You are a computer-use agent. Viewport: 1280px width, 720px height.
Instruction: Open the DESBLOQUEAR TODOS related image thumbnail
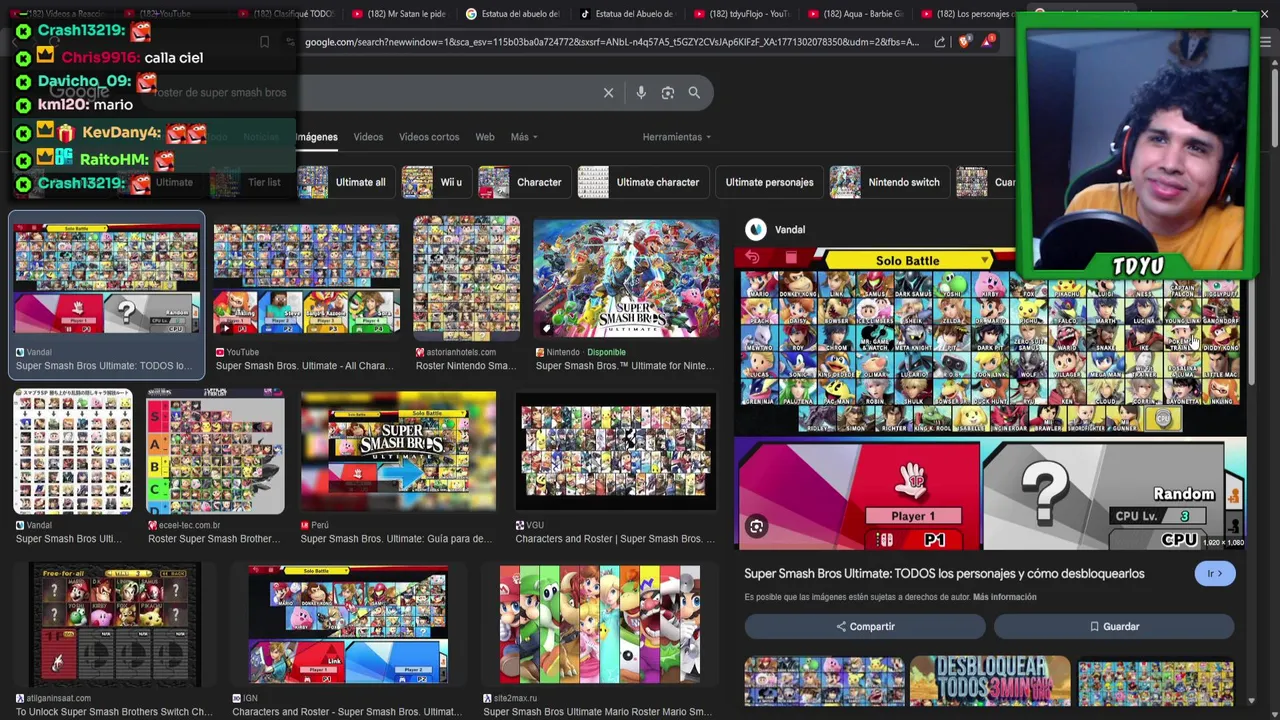pyautogui.click(x=990, y=682)
